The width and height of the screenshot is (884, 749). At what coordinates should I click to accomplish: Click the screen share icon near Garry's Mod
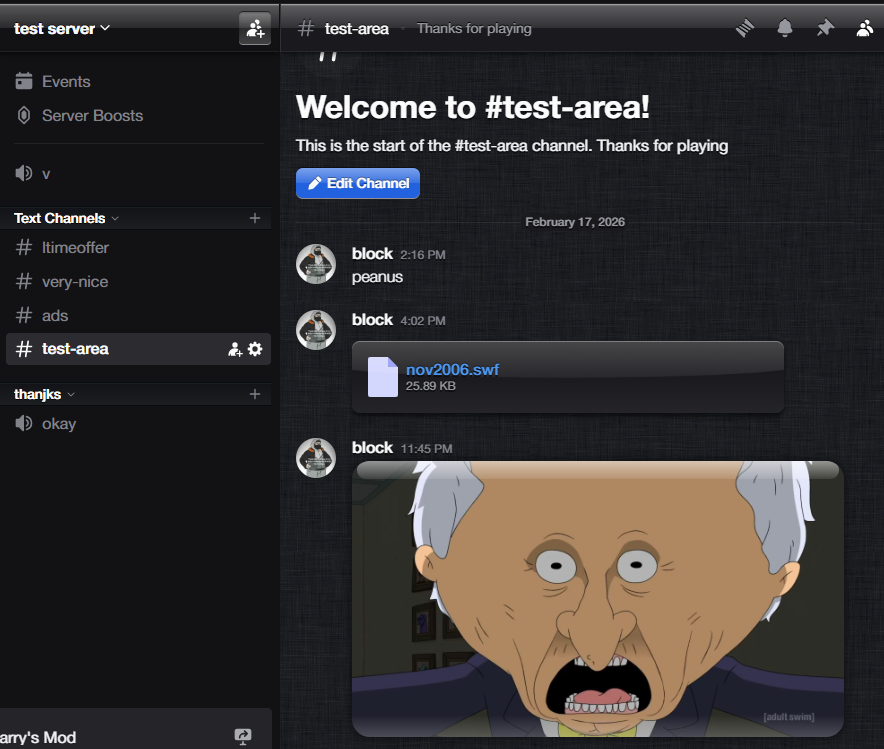click(243, 736)
